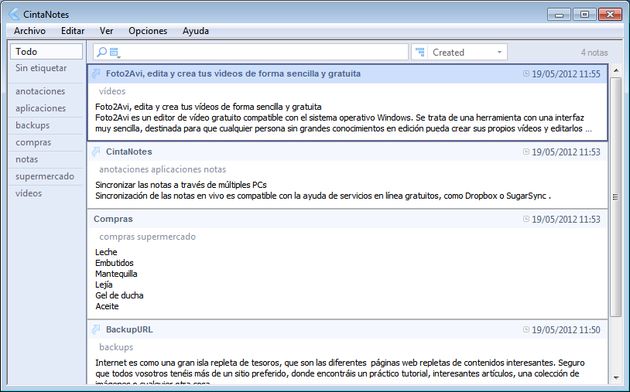Click the clock icon beside 19/05/2012 11:50
The image size is (630, 392).
click(526, 329)
